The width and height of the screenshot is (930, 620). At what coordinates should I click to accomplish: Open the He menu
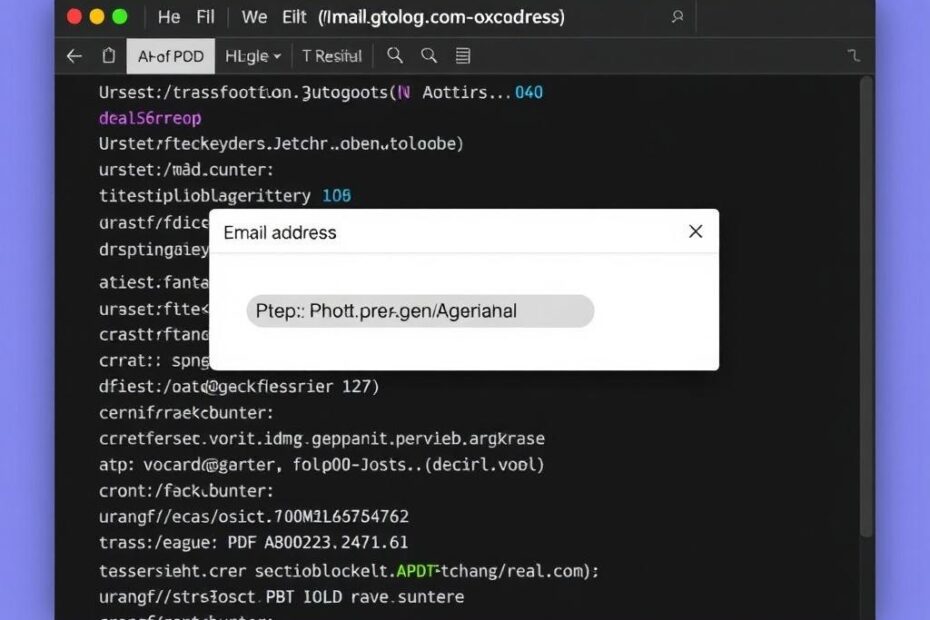pyautogui.click(x=169, y=17)
